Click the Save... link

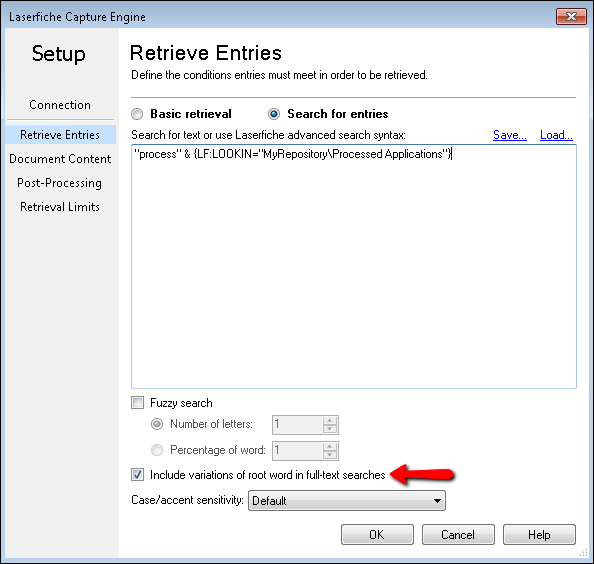(x=510, y=135)
